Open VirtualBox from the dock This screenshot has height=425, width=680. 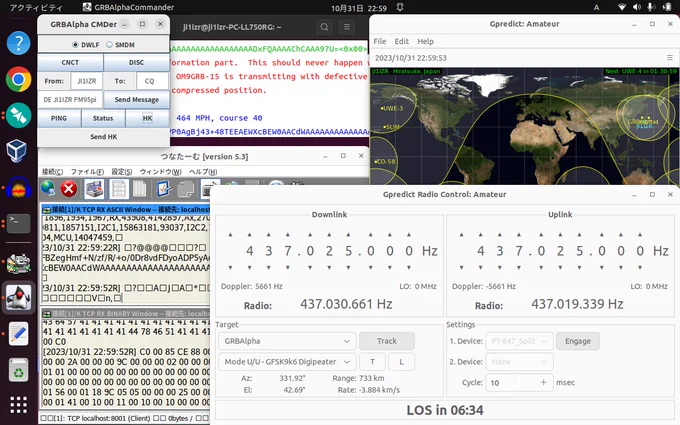pyautogui.click(x=17, y=150)
